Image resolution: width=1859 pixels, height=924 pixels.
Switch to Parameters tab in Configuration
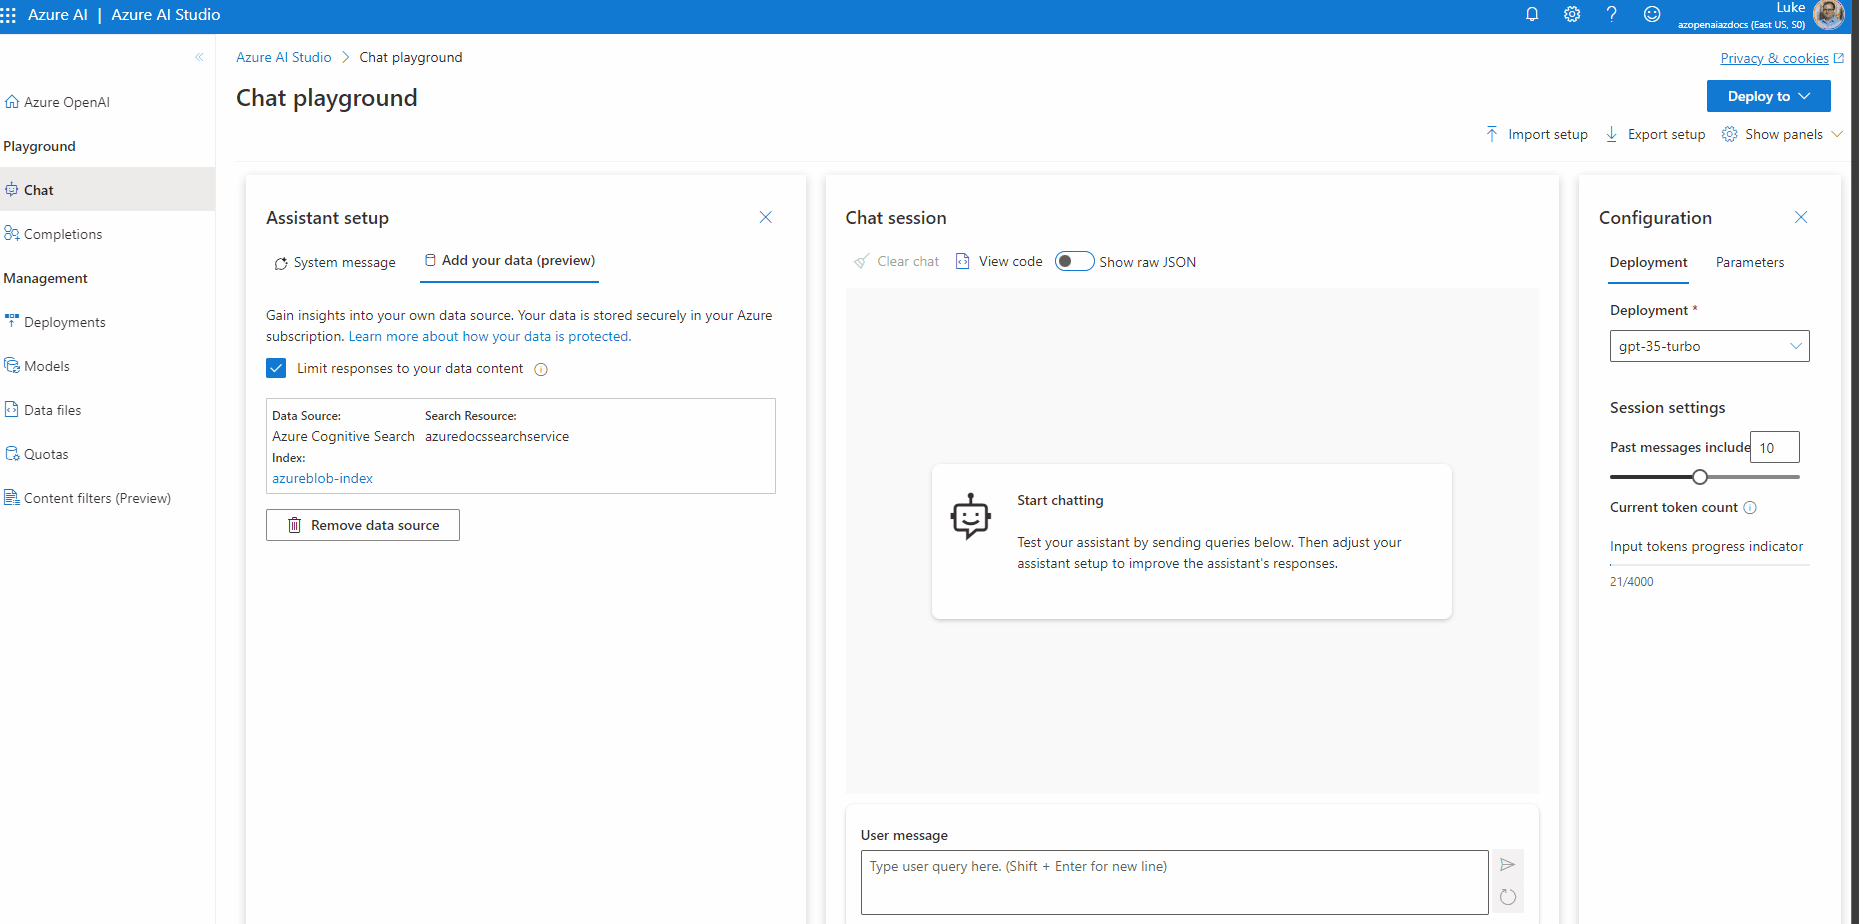coord(1750,262)
